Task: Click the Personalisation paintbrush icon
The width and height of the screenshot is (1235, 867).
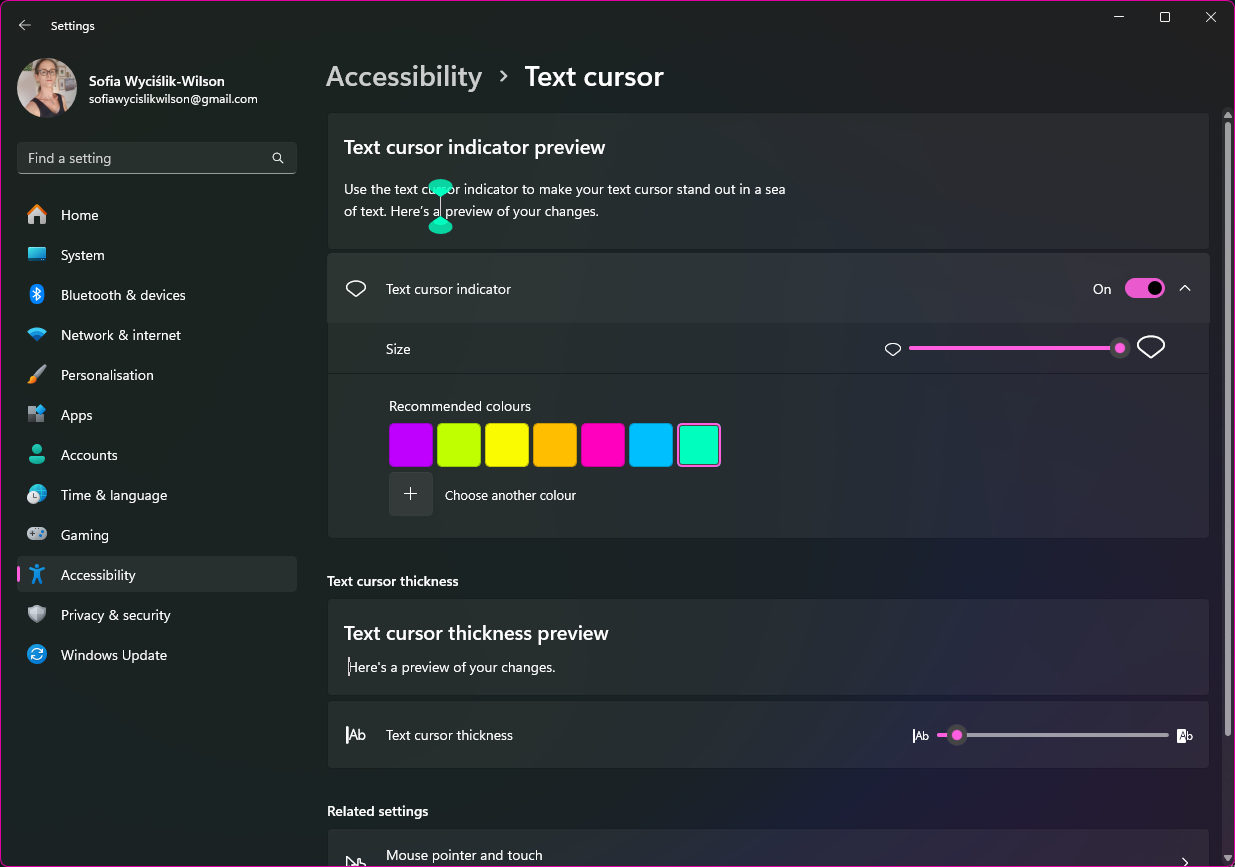Action: click(37, 375)
